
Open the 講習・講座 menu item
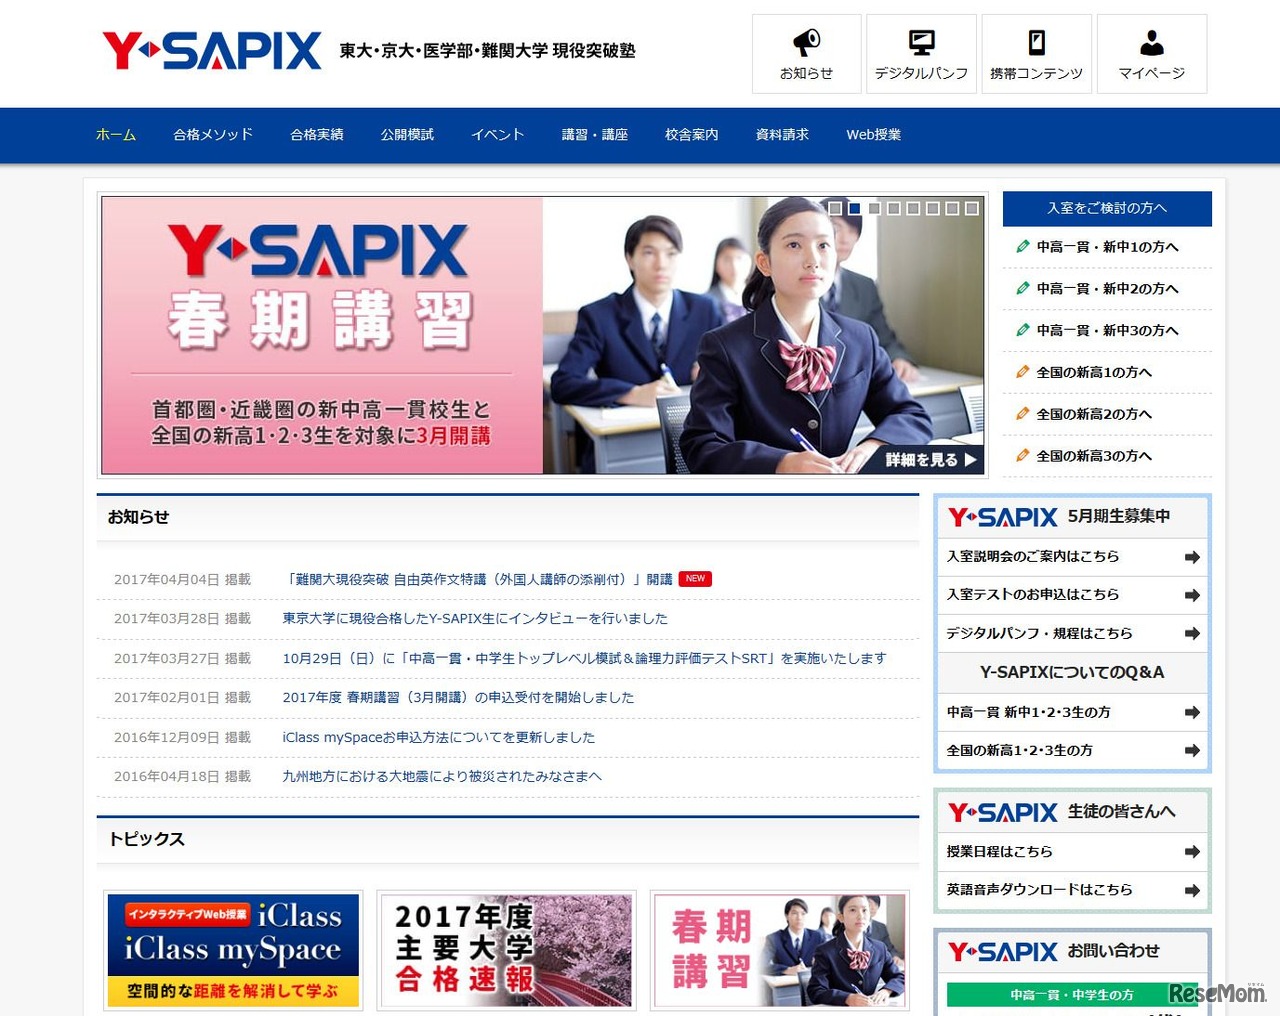(595, 135)
